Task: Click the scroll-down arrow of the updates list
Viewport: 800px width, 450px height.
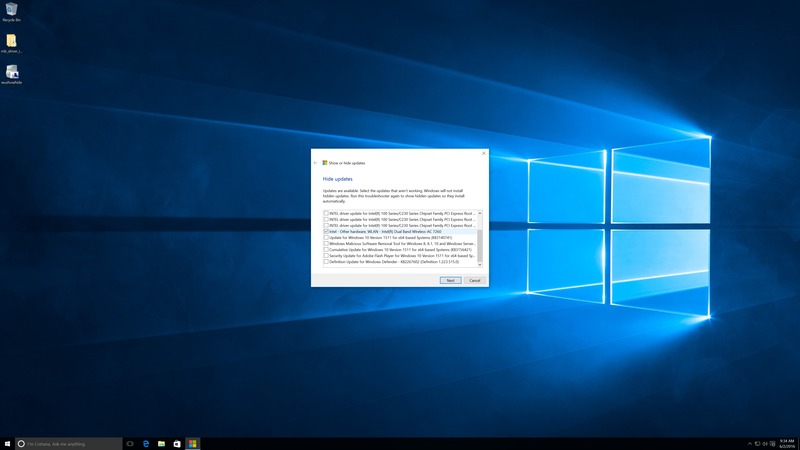Action: [x=480, y=264]
